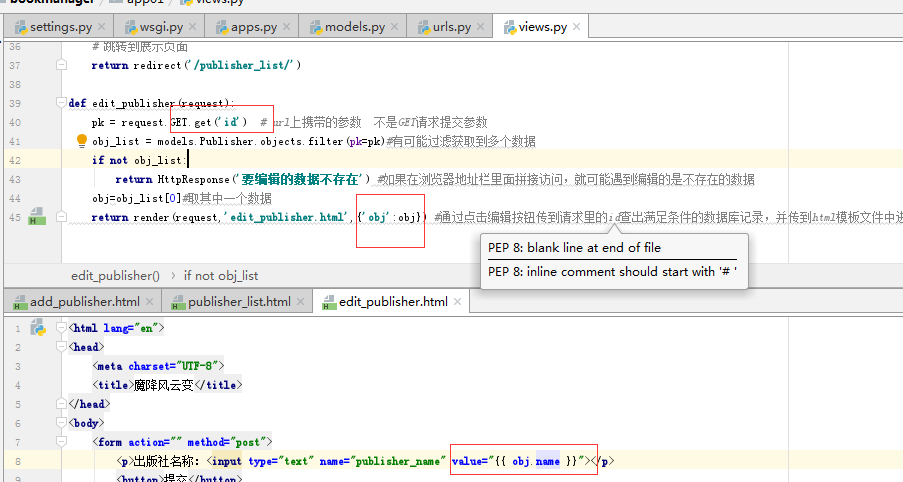The image size is (903, 482).
Task: Click 'request.GET.get' code on line 40
Action: (x=166, y=122)
